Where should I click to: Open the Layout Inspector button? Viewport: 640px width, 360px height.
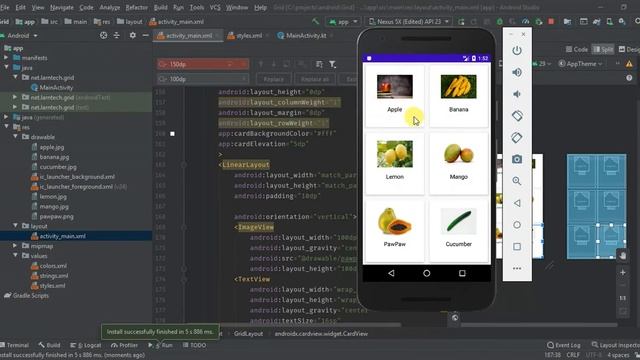pyautogui.click(x=616, y=345)
